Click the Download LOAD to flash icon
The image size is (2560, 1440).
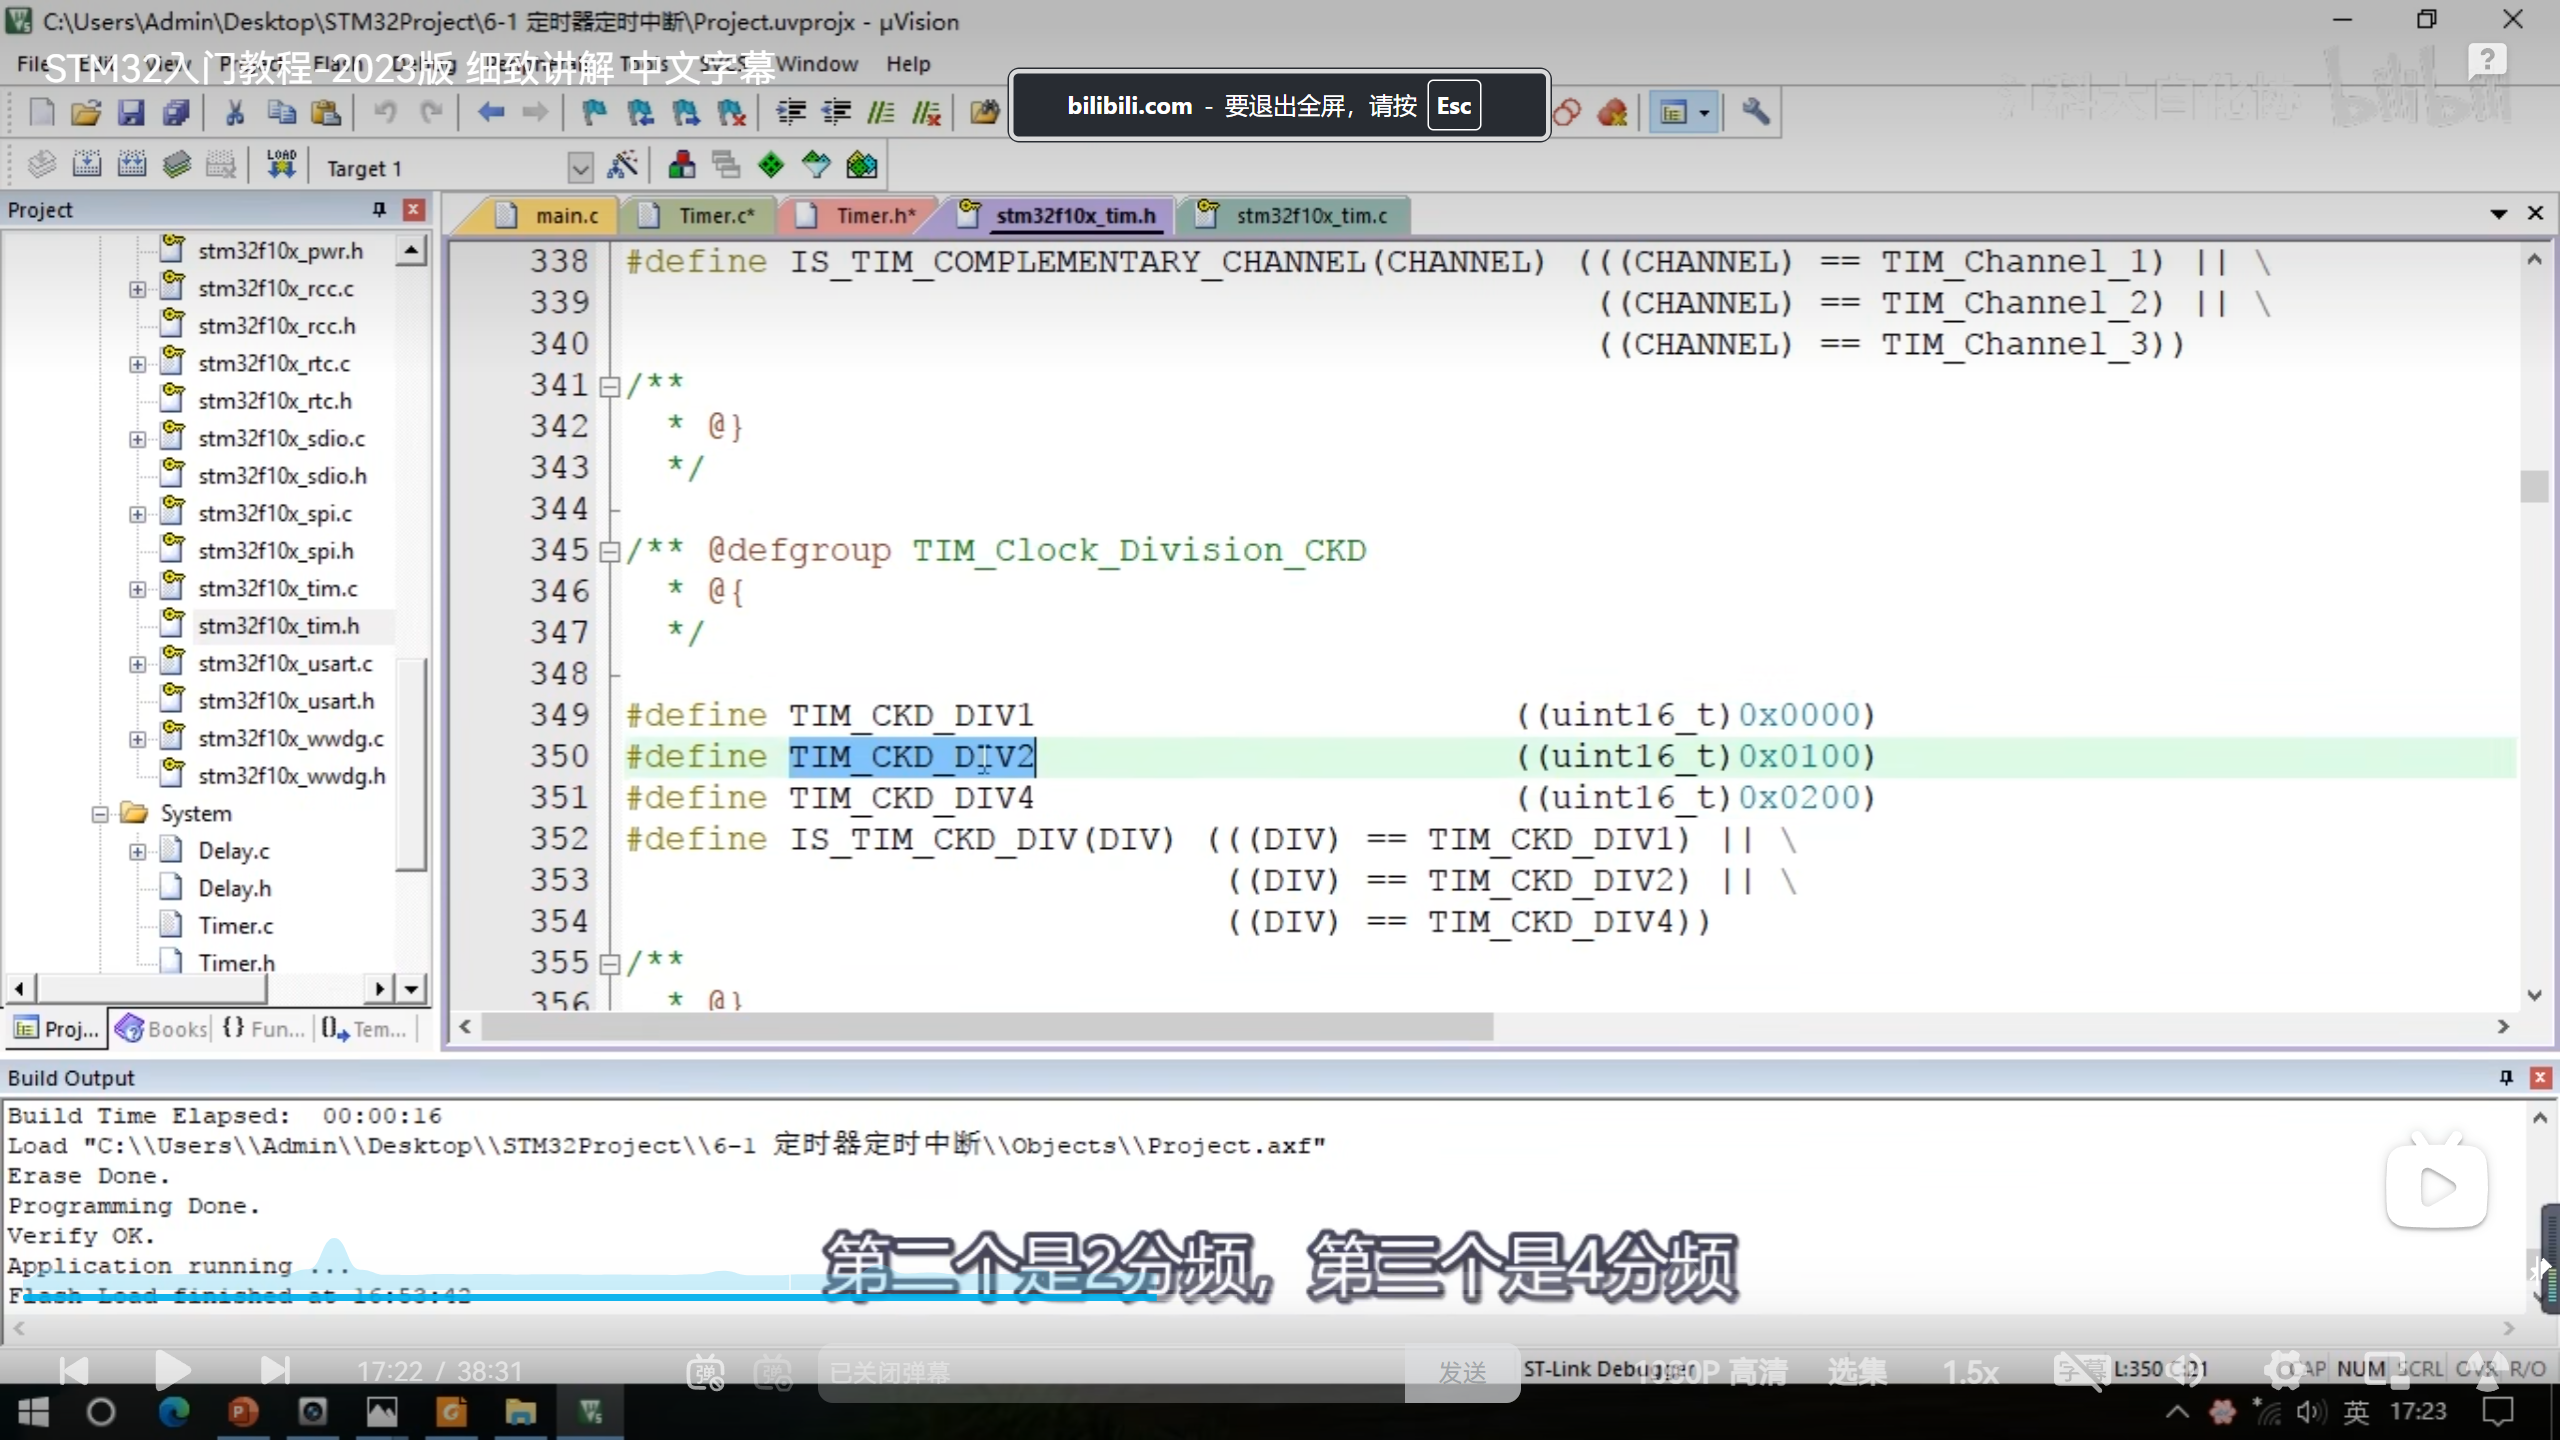281,165
